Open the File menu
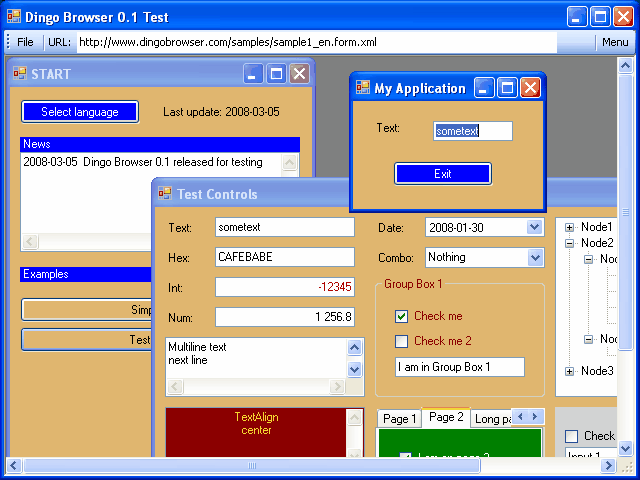 tap(25, 42)
